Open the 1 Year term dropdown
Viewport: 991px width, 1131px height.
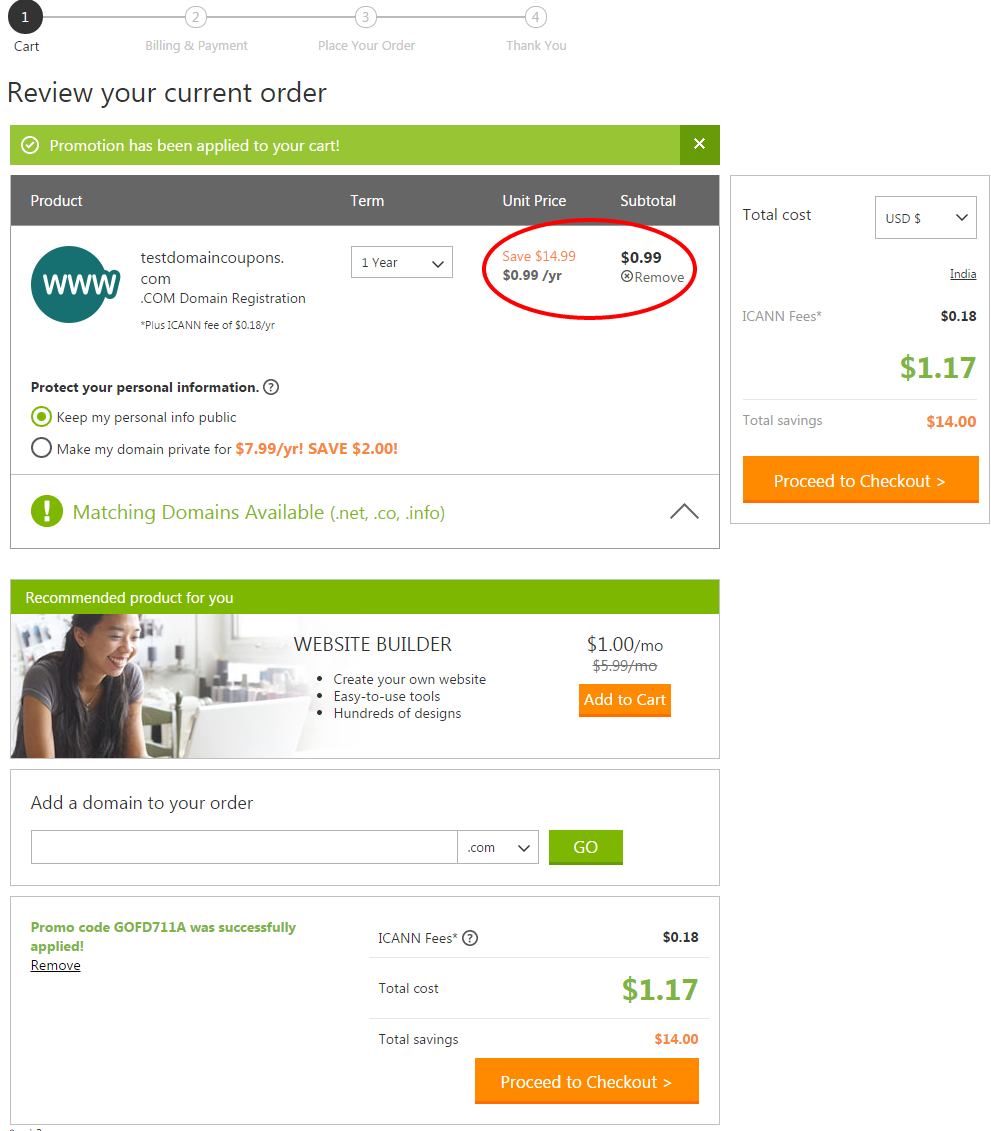[402, 263]
